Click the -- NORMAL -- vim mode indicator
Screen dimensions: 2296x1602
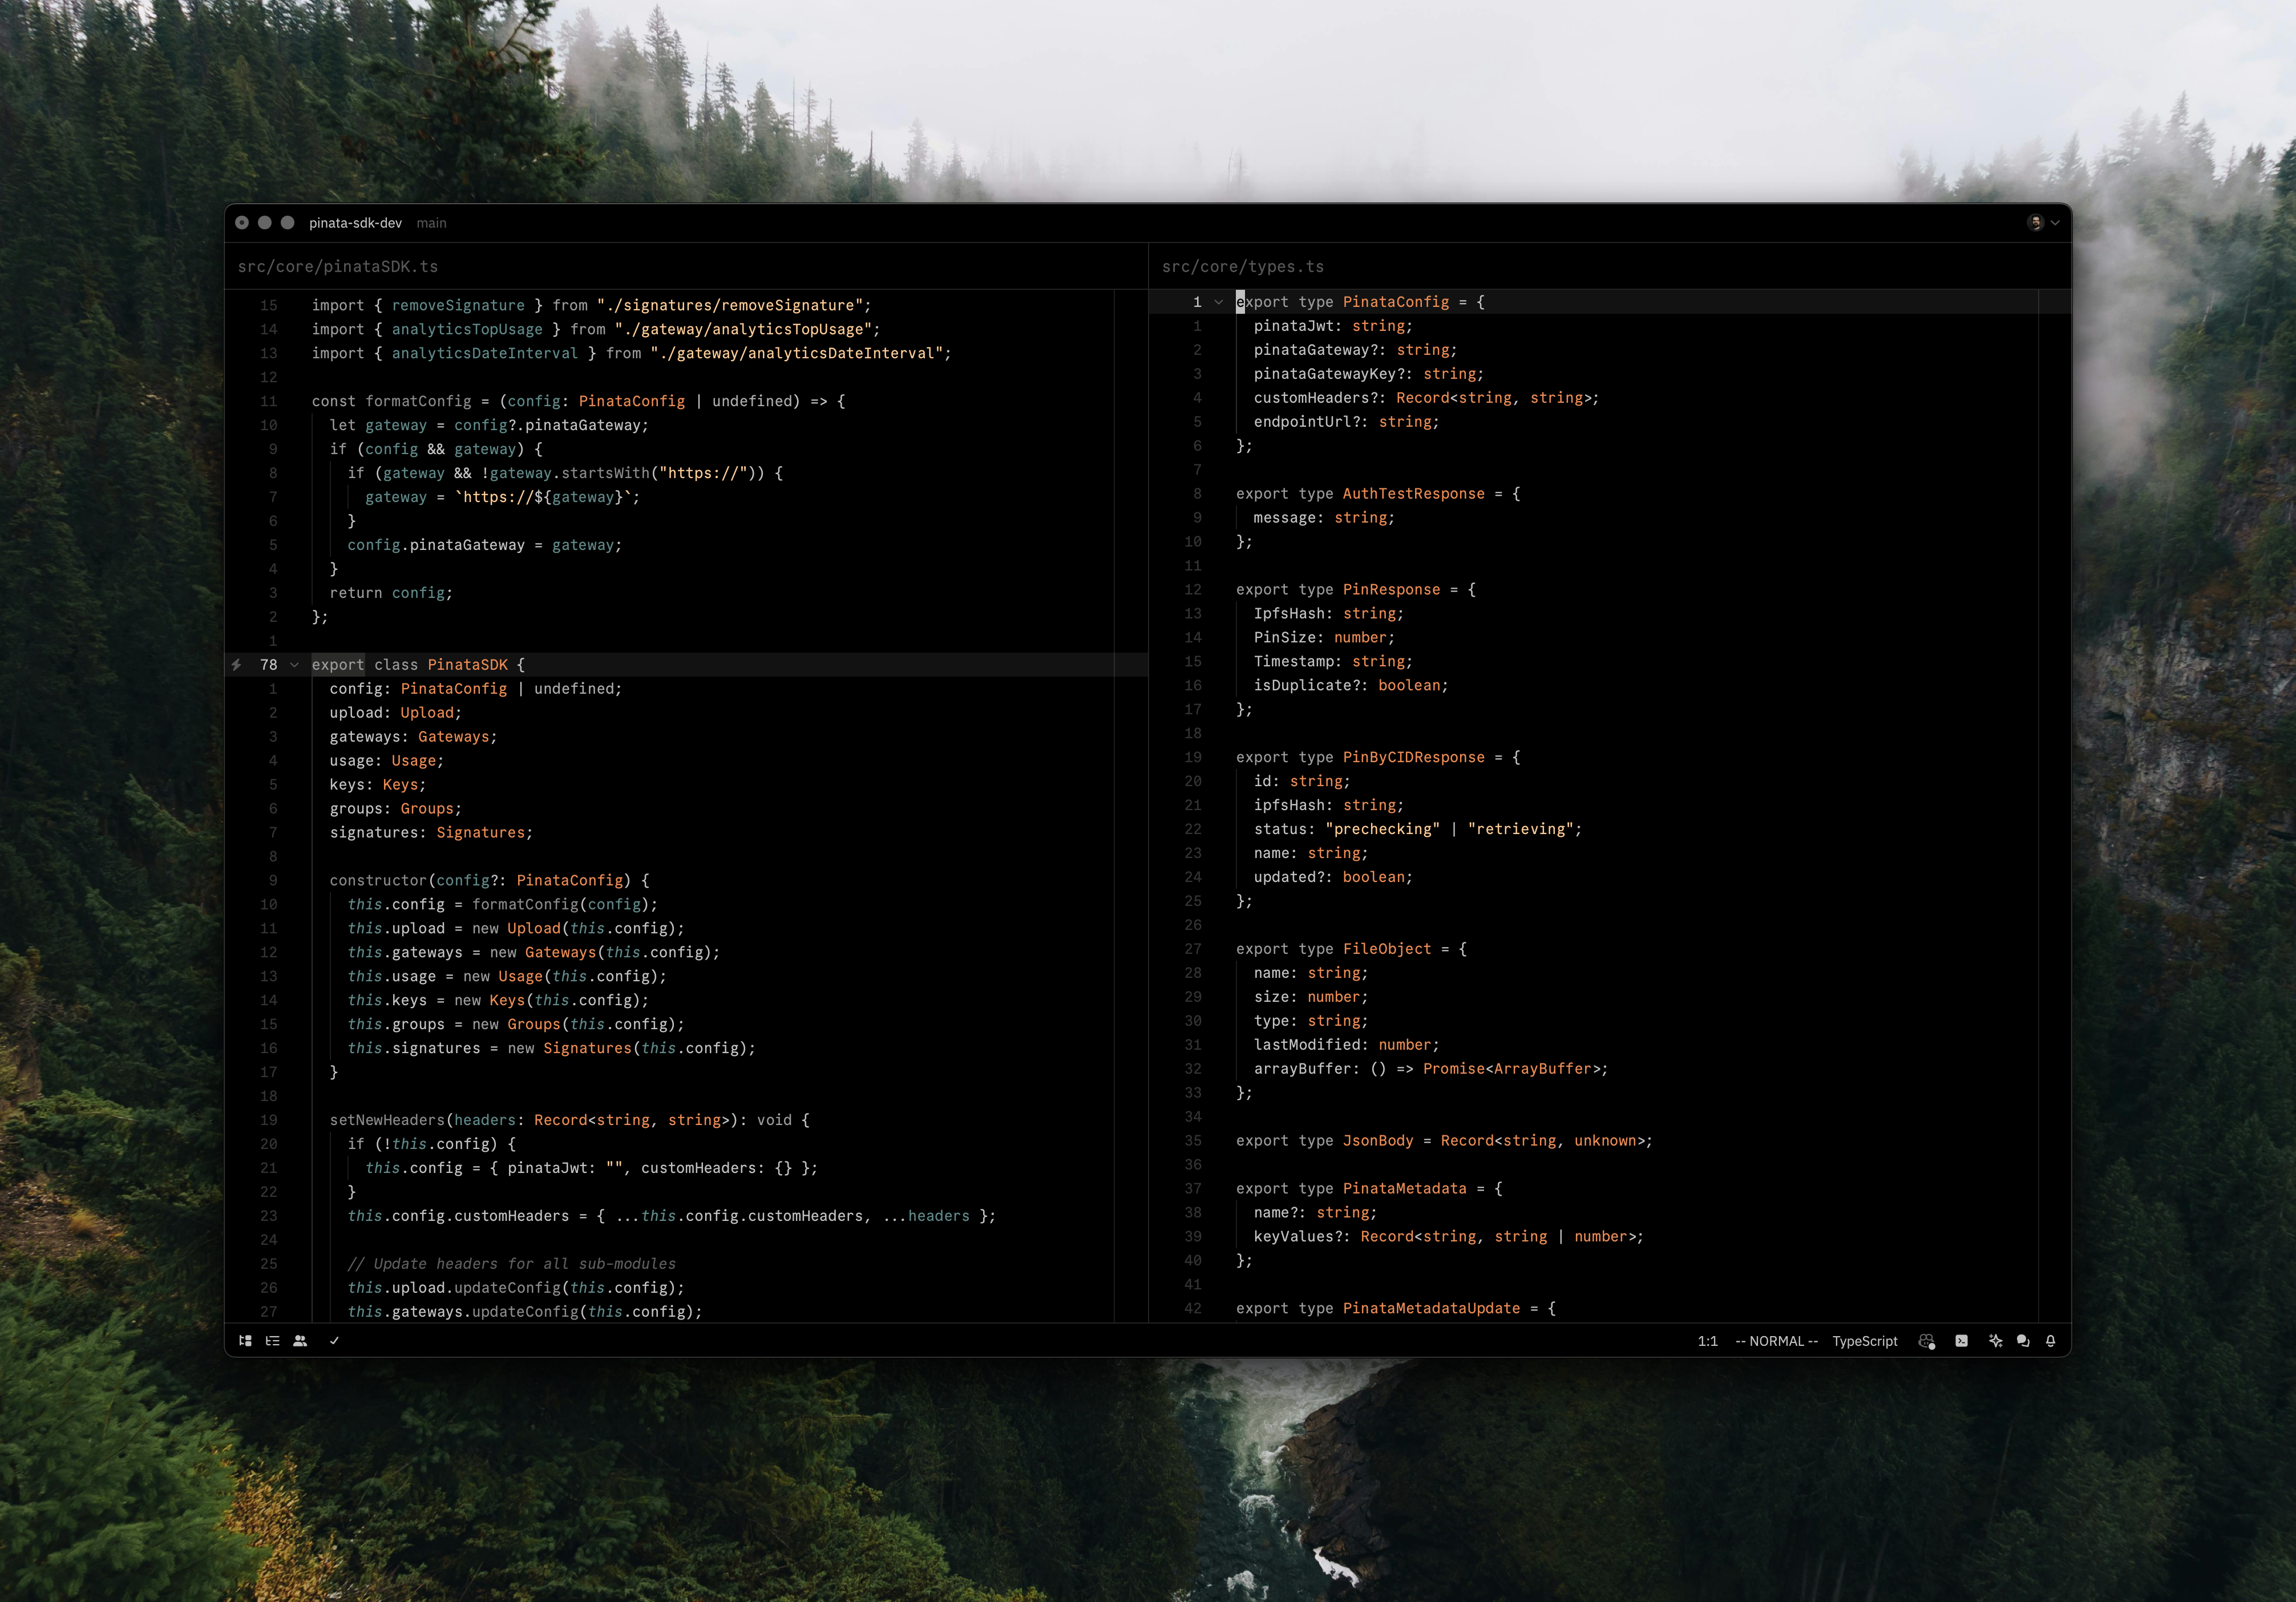click(1776, 1341)
